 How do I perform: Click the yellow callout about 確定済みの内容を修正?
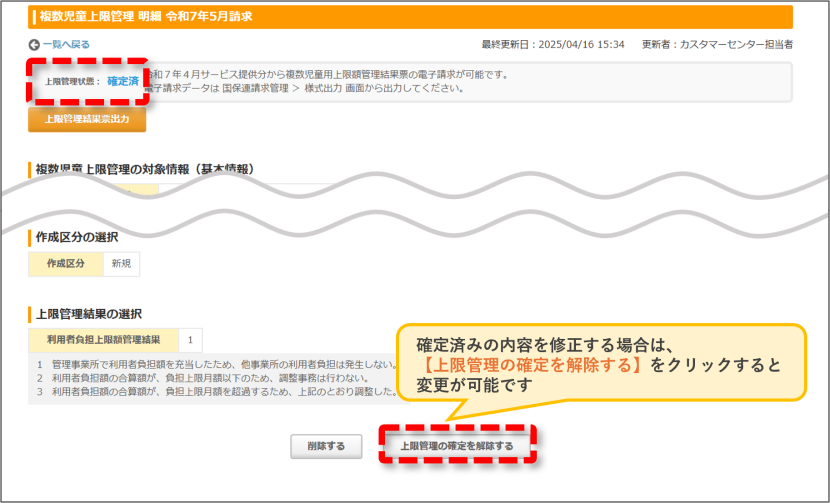601,364
